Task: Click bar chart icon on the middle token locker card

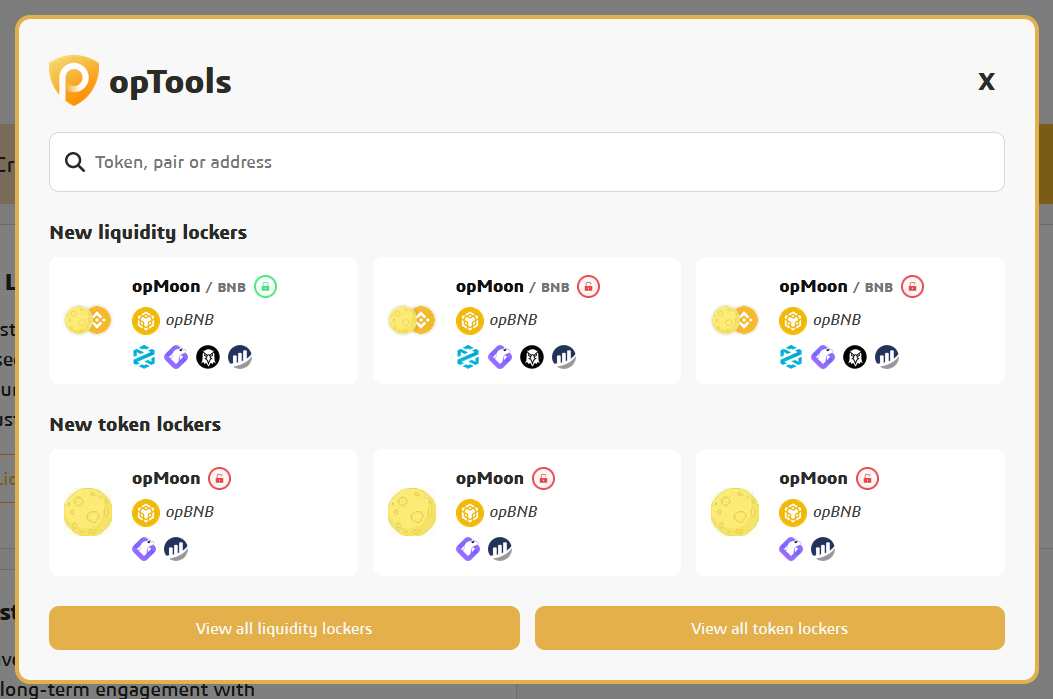Action: click(500, 549)
